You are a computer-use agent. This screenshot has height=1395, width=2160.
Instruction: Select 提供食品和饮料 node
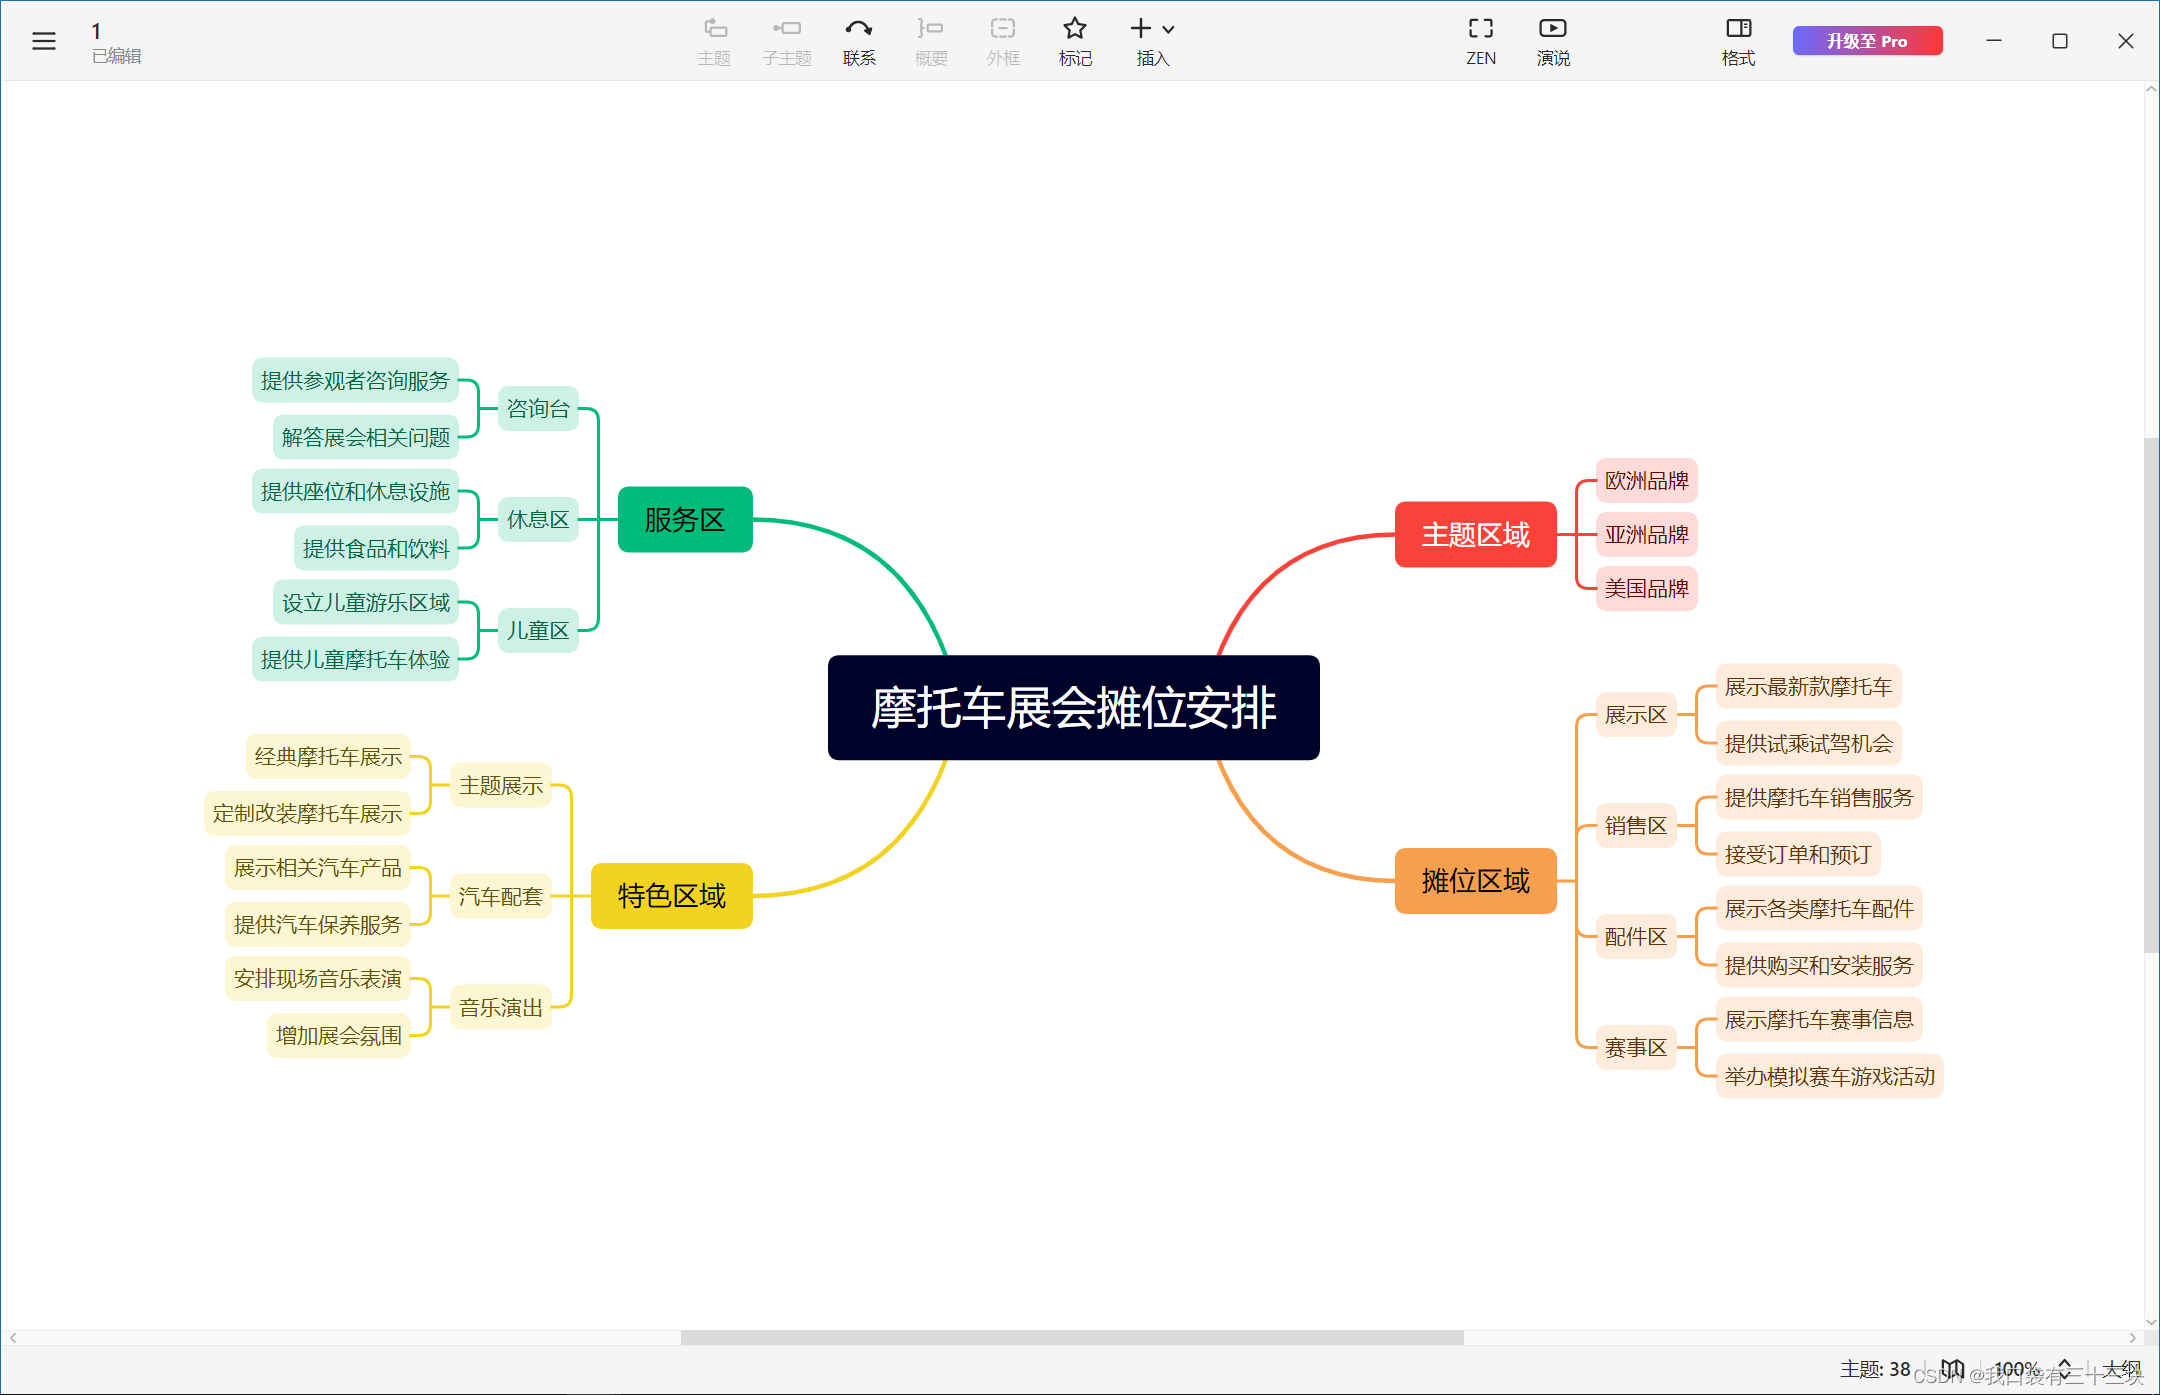tap(376, 548)
